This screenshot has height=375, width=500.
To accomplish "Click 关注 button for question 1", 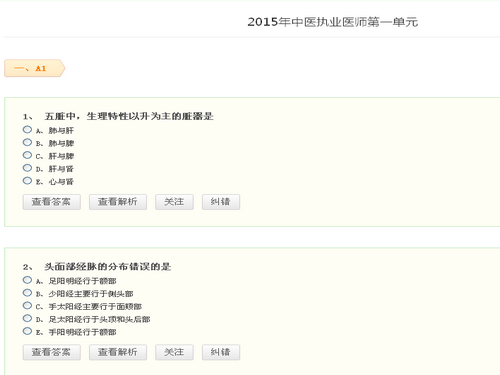I will point(174,202).
